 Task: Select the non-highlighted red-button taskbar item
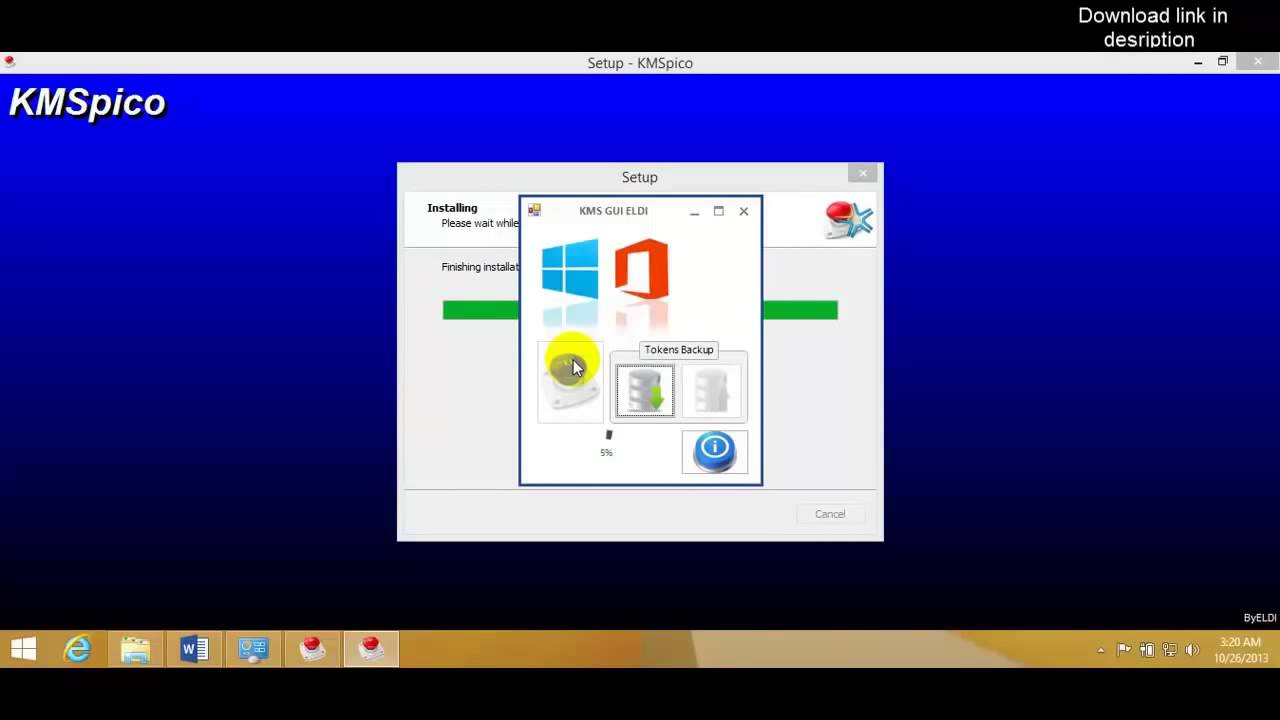pyautogui.click(x=313, y=649)
